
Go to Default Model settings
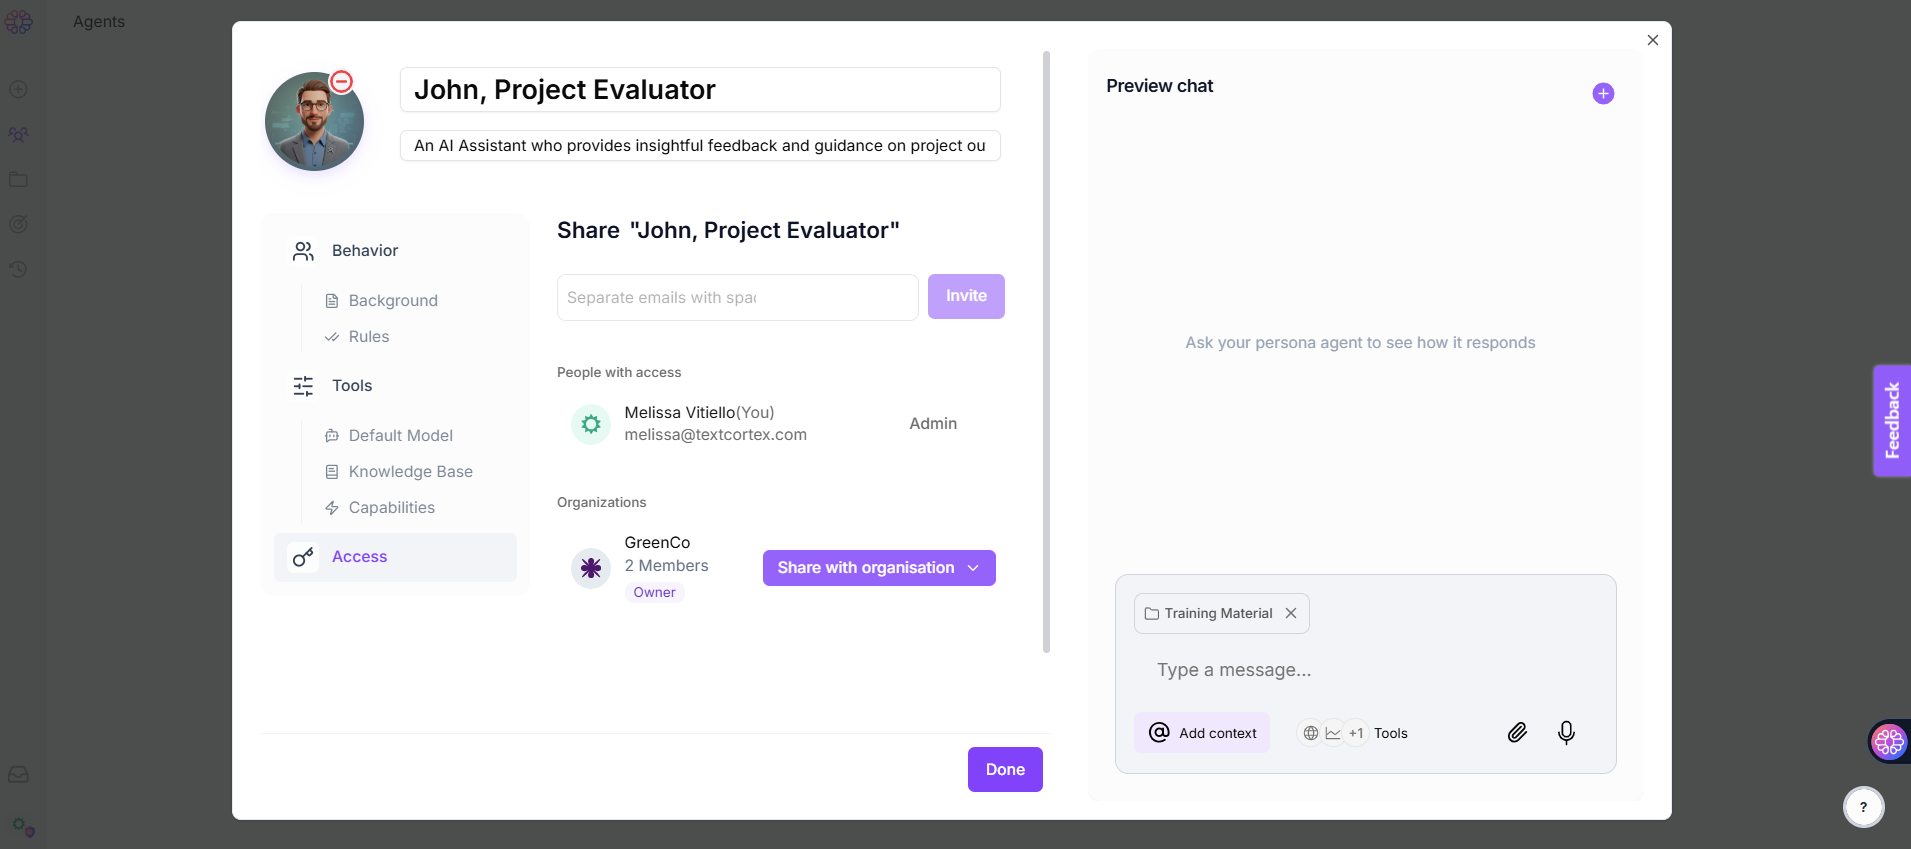click(x=400, y=436)
